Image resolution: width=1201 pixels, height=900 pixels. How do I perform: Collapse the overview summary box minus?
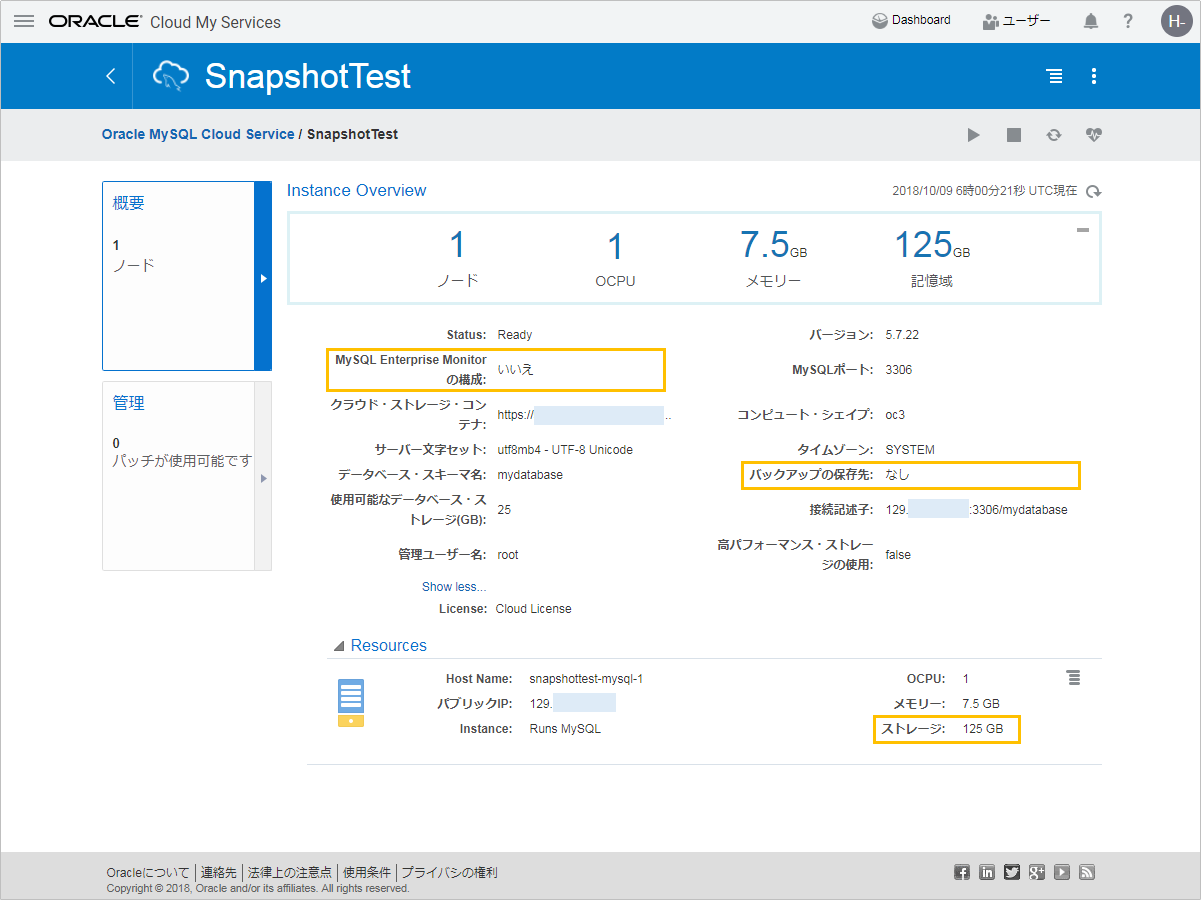click(x=1082, y=230)
